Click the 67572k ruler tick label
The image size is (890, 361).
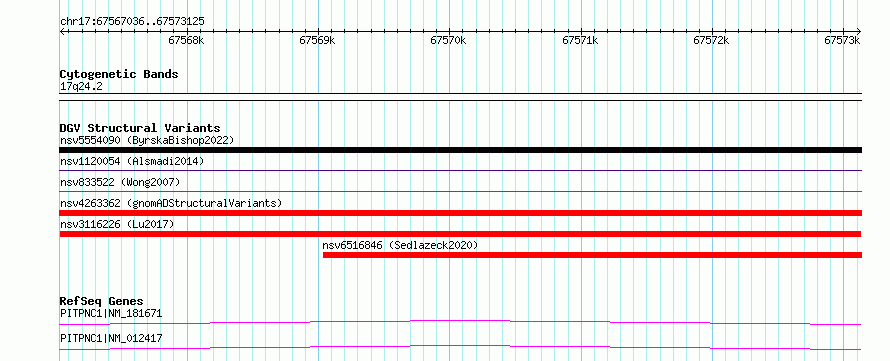712,40
